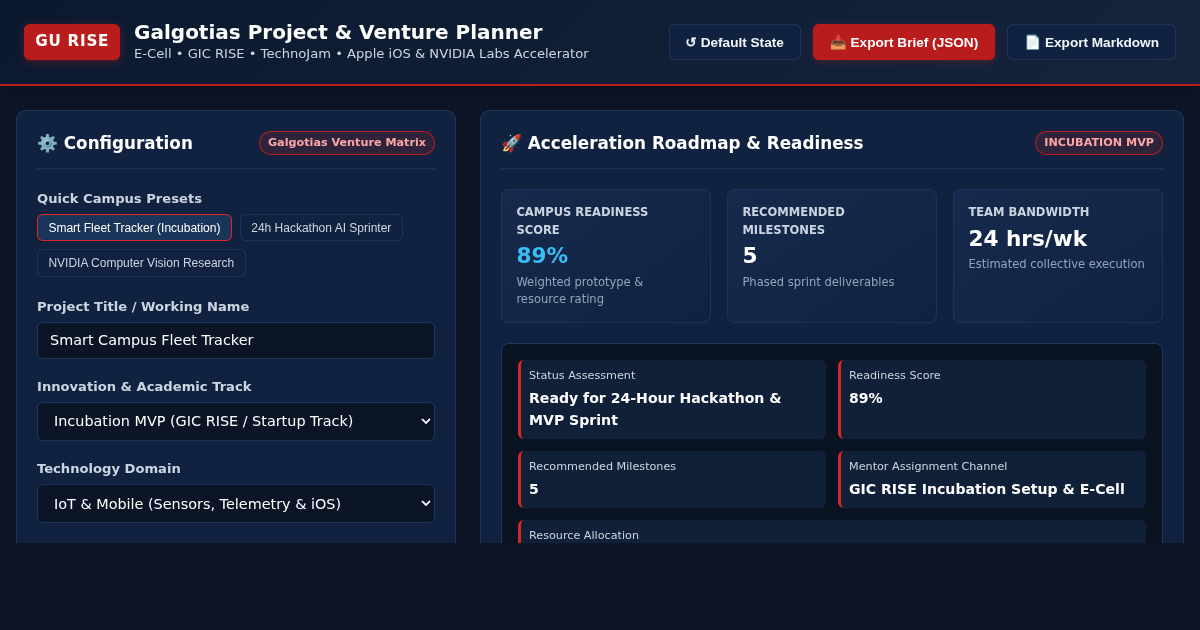Apply 24h Hackathon AI Sprinter preset
This screenshot has height=630, width=1200.
(321, 228)
